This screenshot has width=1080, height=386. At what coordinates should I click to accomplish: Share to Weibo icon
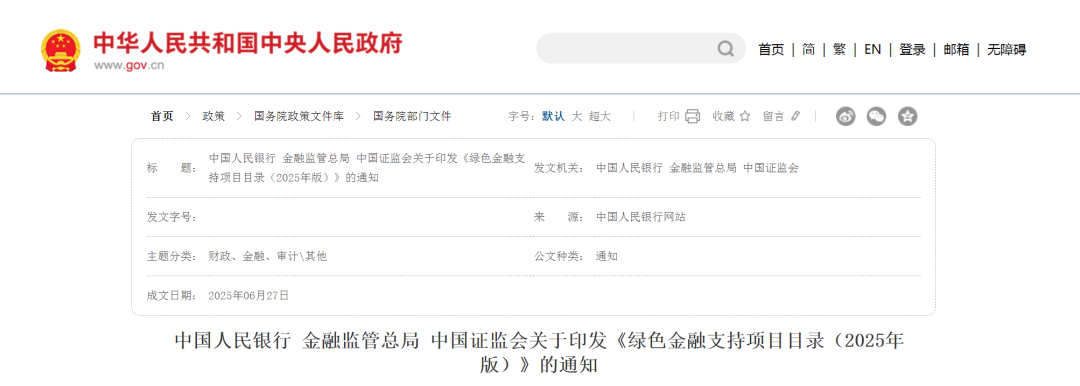coord(846,116)
